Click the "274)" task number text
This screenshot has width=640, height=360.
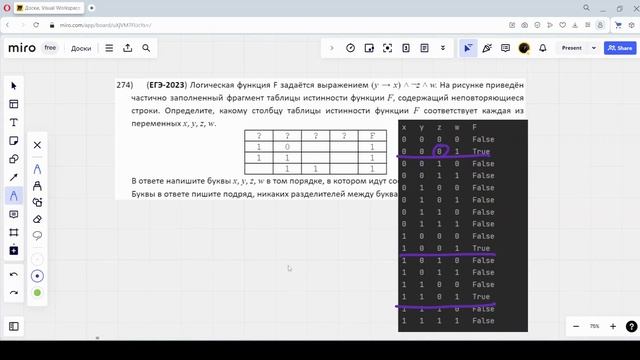coord(125,85)
